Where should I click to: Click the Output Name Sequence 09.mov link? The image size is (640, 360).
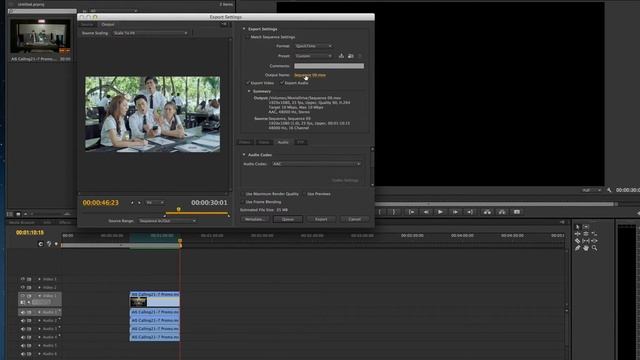click(x=310, y=75)
